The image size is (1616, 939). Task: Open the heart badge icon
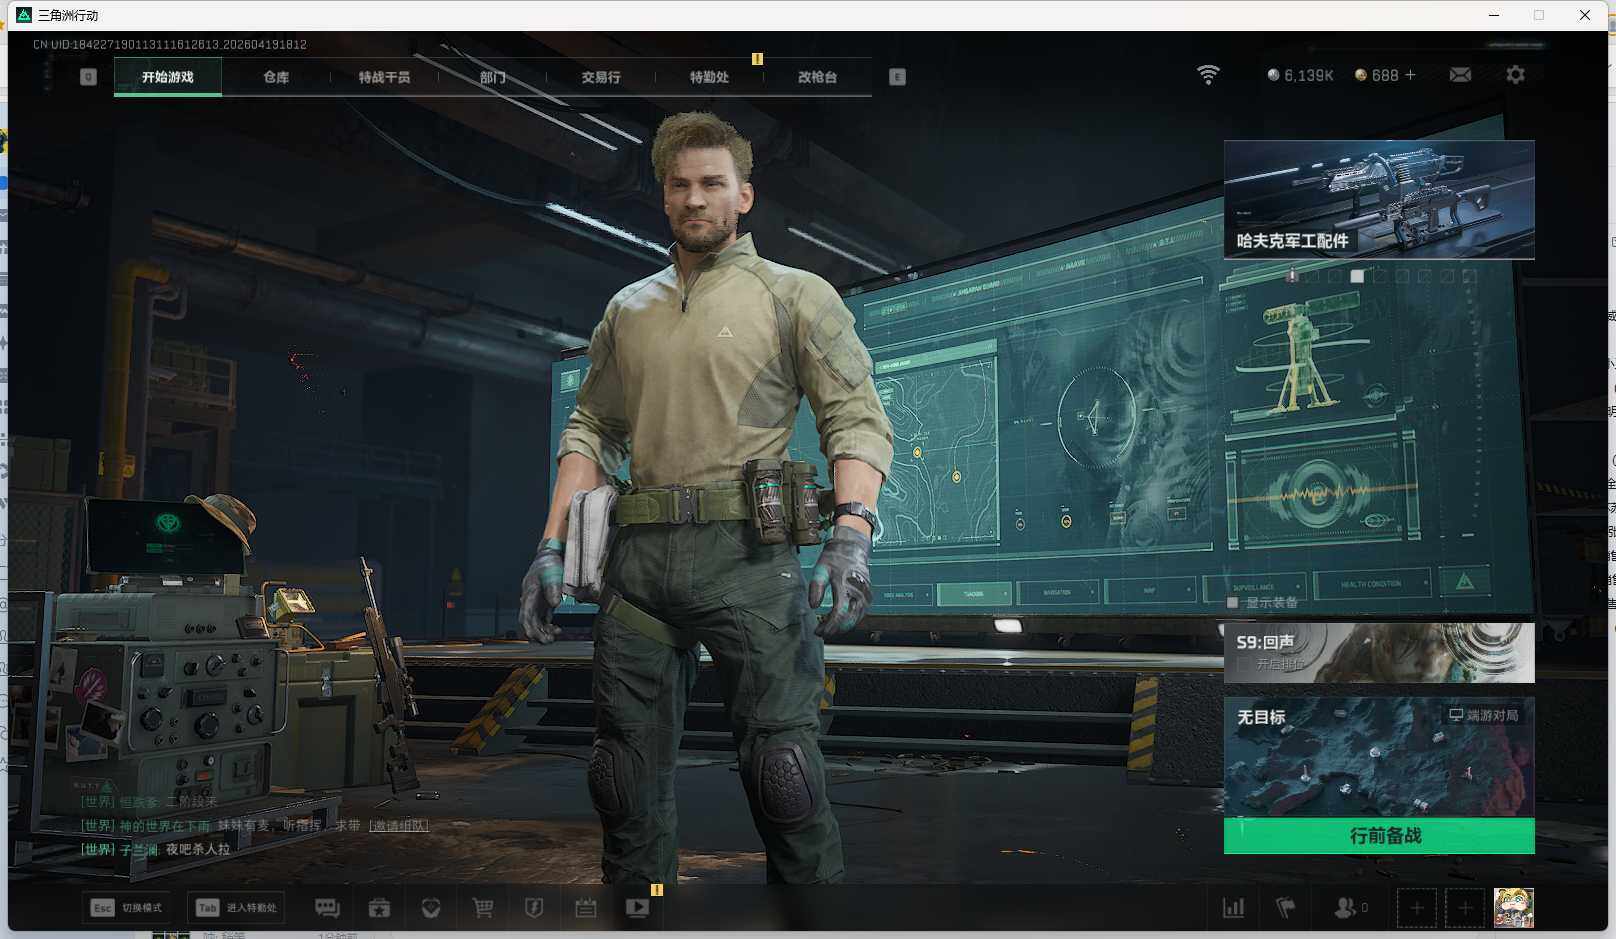pyautogui.click(x=431, y=908)
